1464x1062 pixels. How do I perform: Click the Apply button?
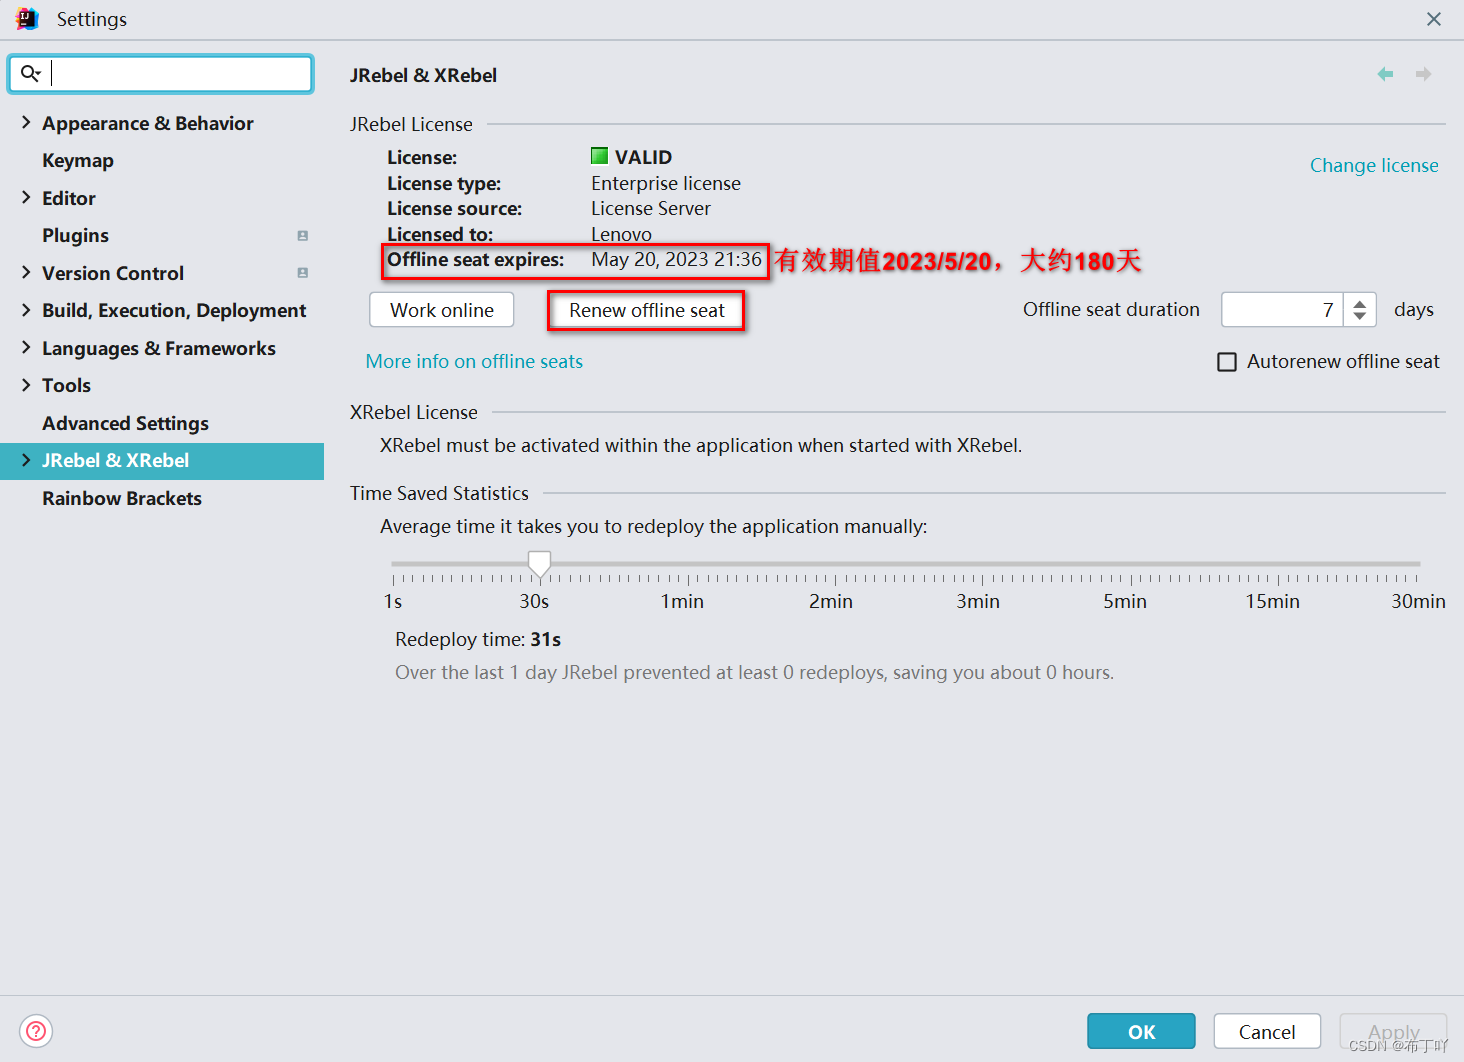(x=1393, y=1031)
